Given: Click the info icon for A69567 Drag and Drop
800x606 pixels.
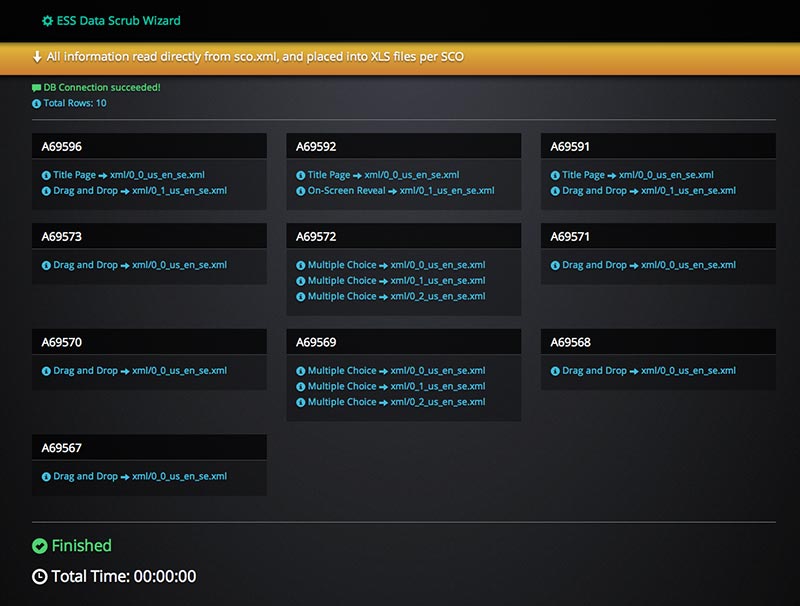Looking at the screenshot, I should point(46,477).
